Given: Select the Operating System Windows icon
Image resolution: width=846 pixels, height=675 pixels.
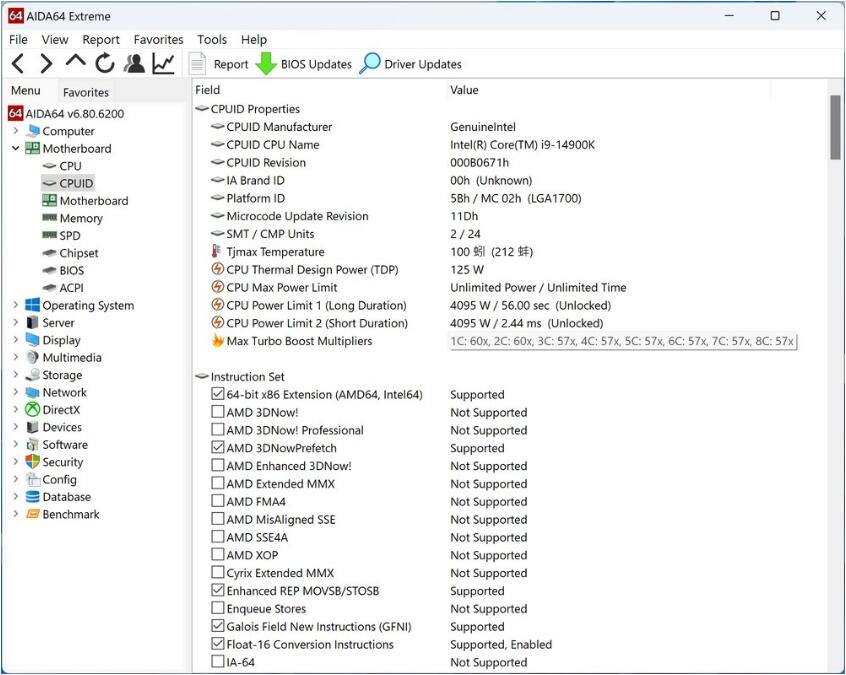Looking at the screenshot, I should pos(33,305).
